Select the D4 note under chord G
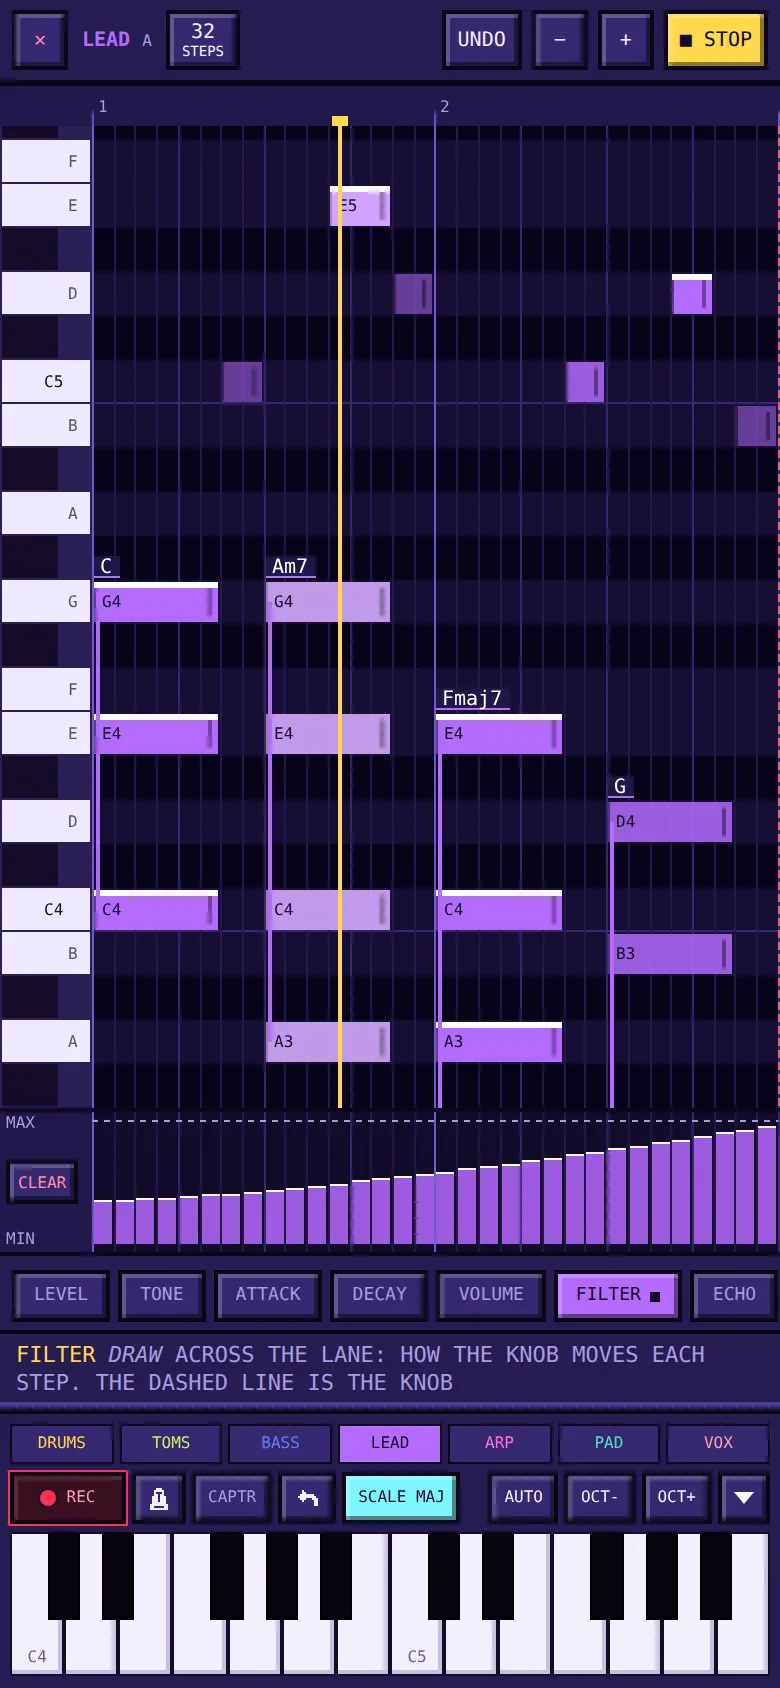Image resolution: width=780 pixels, height=1688 pixels. pyautogui.click(x=671, y=822)
